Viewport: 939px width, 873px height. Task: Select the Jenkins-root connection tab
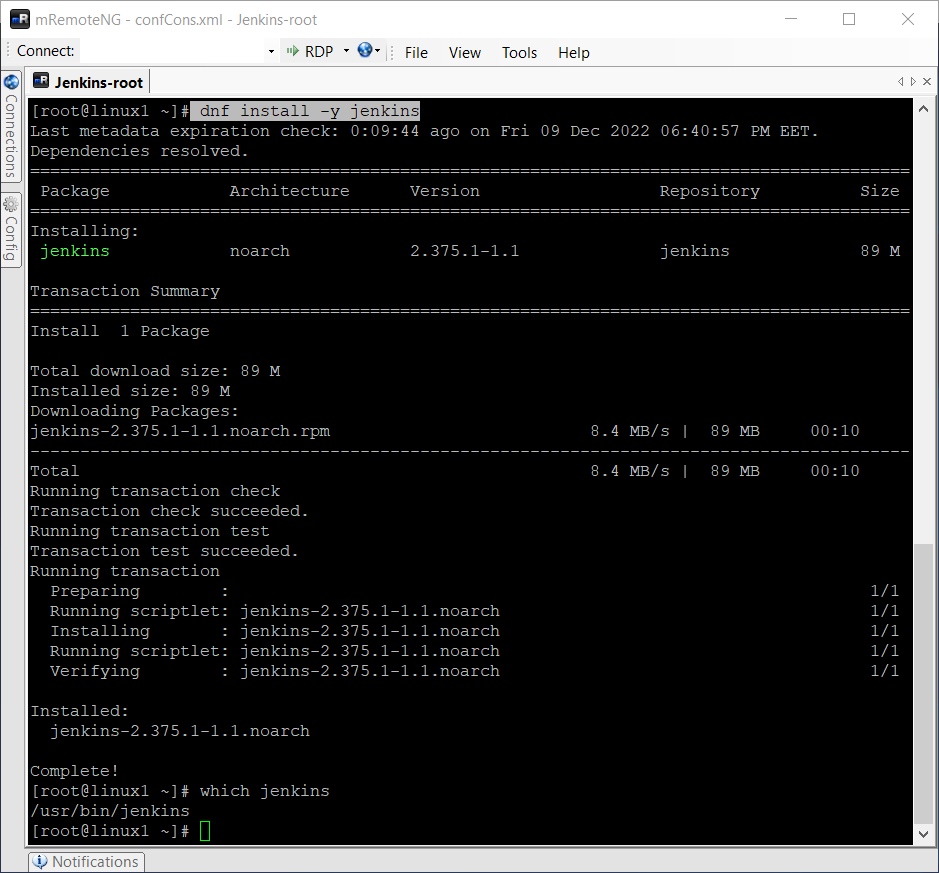[89, 82]
